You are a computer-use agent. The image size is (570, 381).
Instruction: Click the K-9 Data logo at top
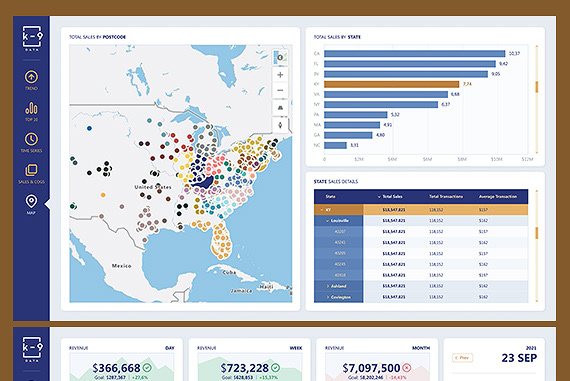click(32, 38)
